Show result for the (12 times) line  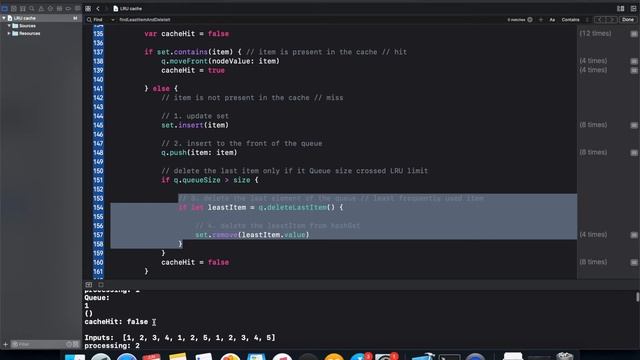click(634, 34)
